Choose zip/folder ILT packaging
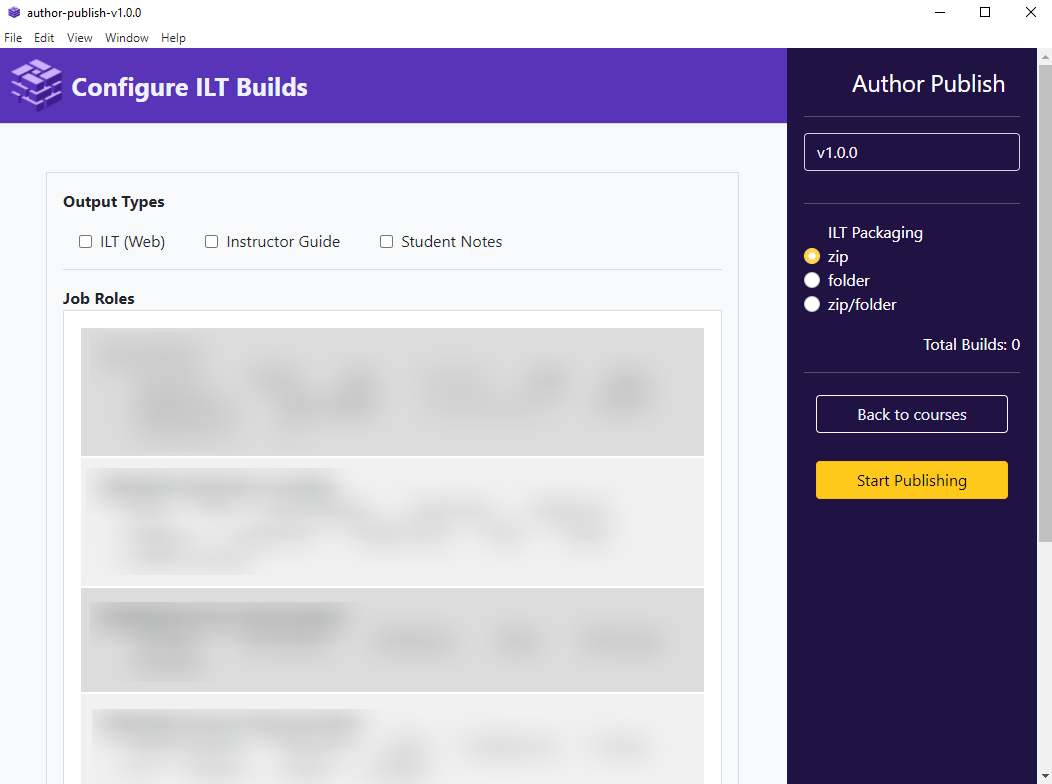The width and height of the screenshot is (1052, 784). click(x=812, y=304)
